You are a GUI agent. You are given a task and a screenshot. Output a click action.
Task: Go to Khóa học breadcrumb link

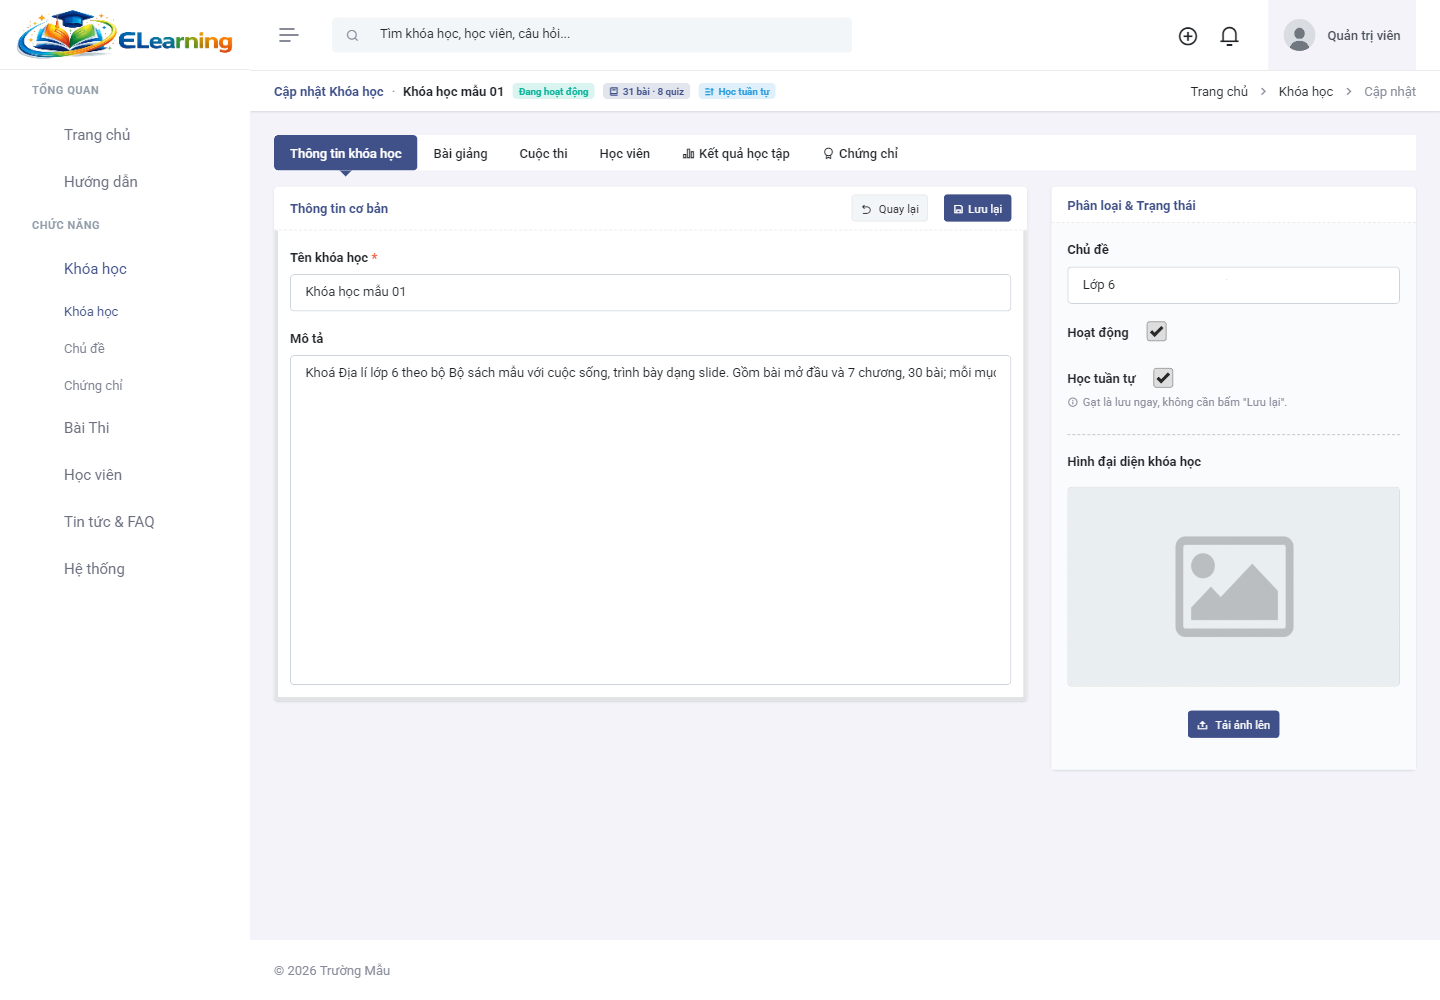click(1306, 91)
